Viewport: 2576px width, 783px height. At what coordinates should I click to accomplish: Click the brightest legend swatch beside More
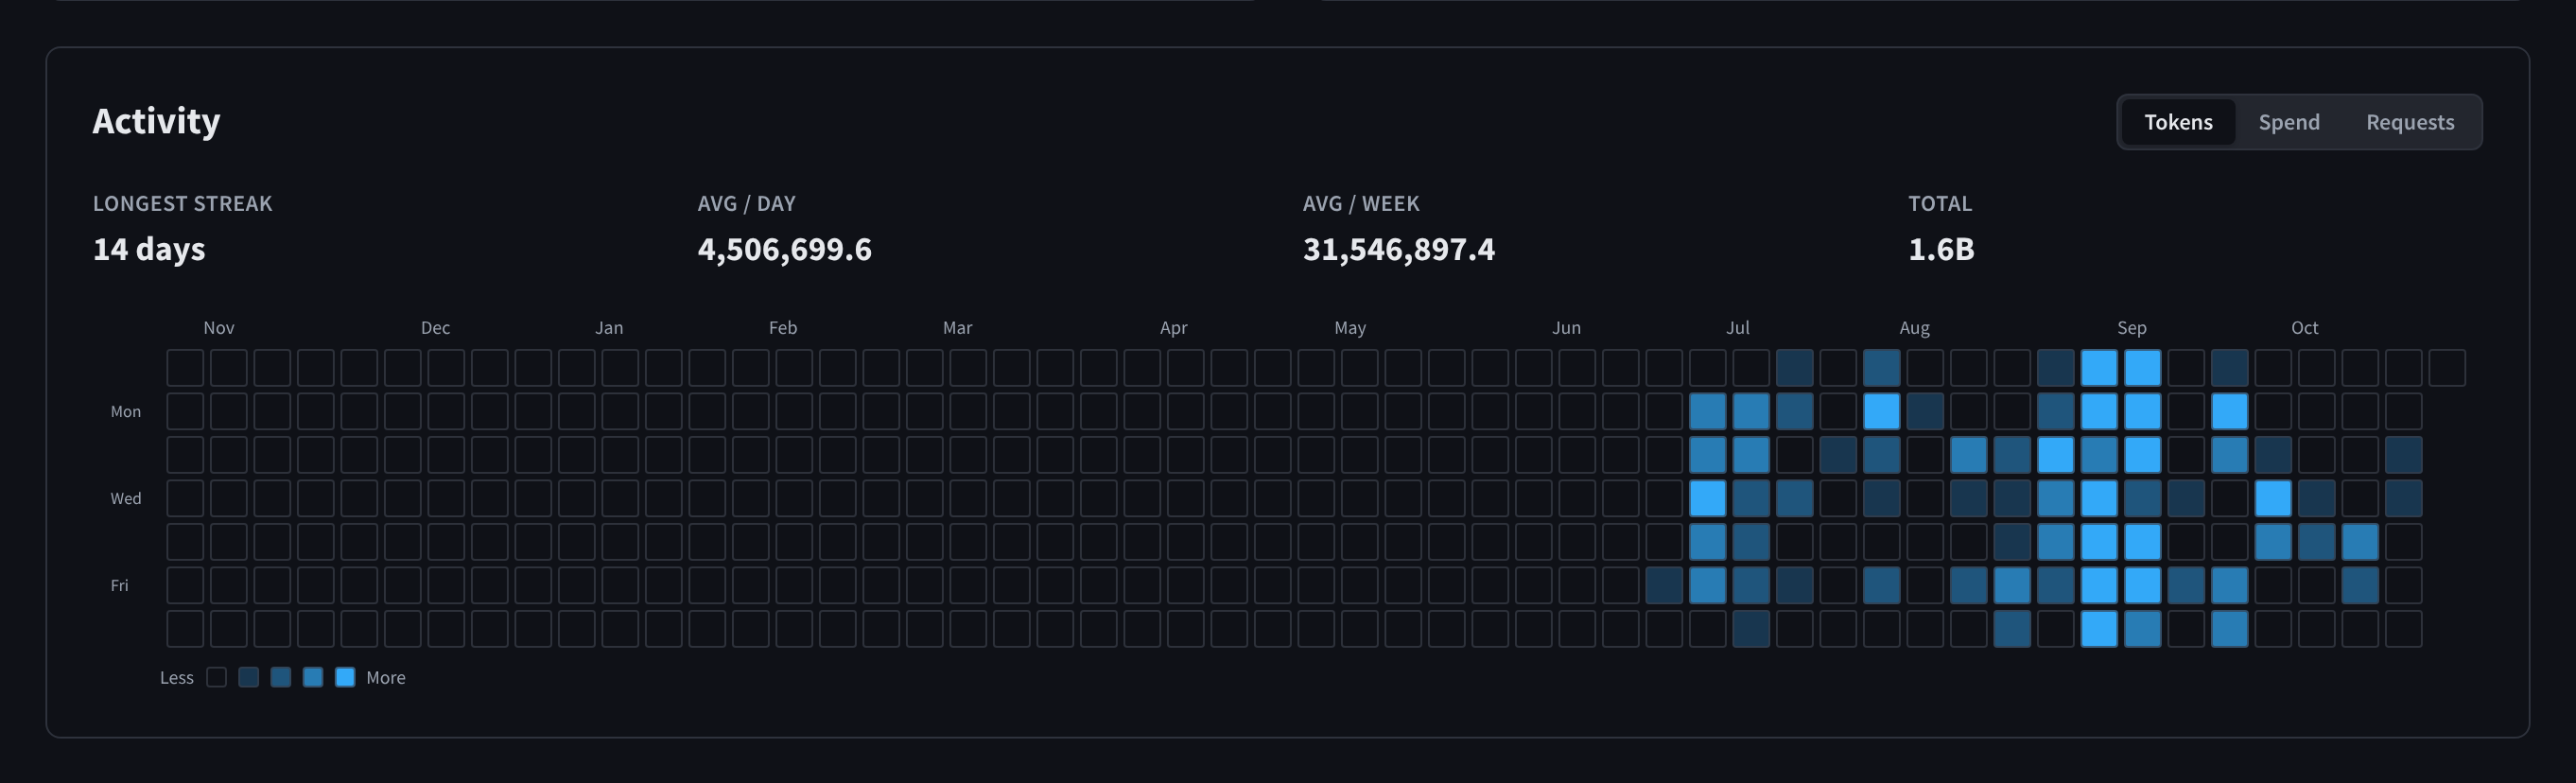coord(345,677)
